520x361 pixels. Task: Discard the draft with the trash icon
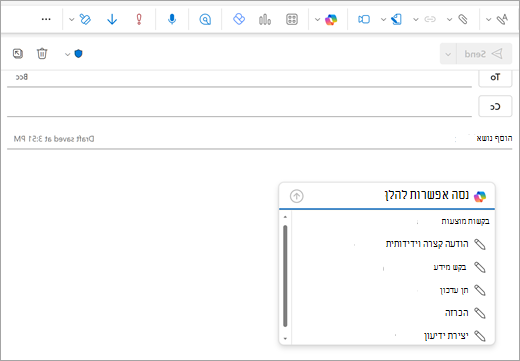click(x=42, y=53)
